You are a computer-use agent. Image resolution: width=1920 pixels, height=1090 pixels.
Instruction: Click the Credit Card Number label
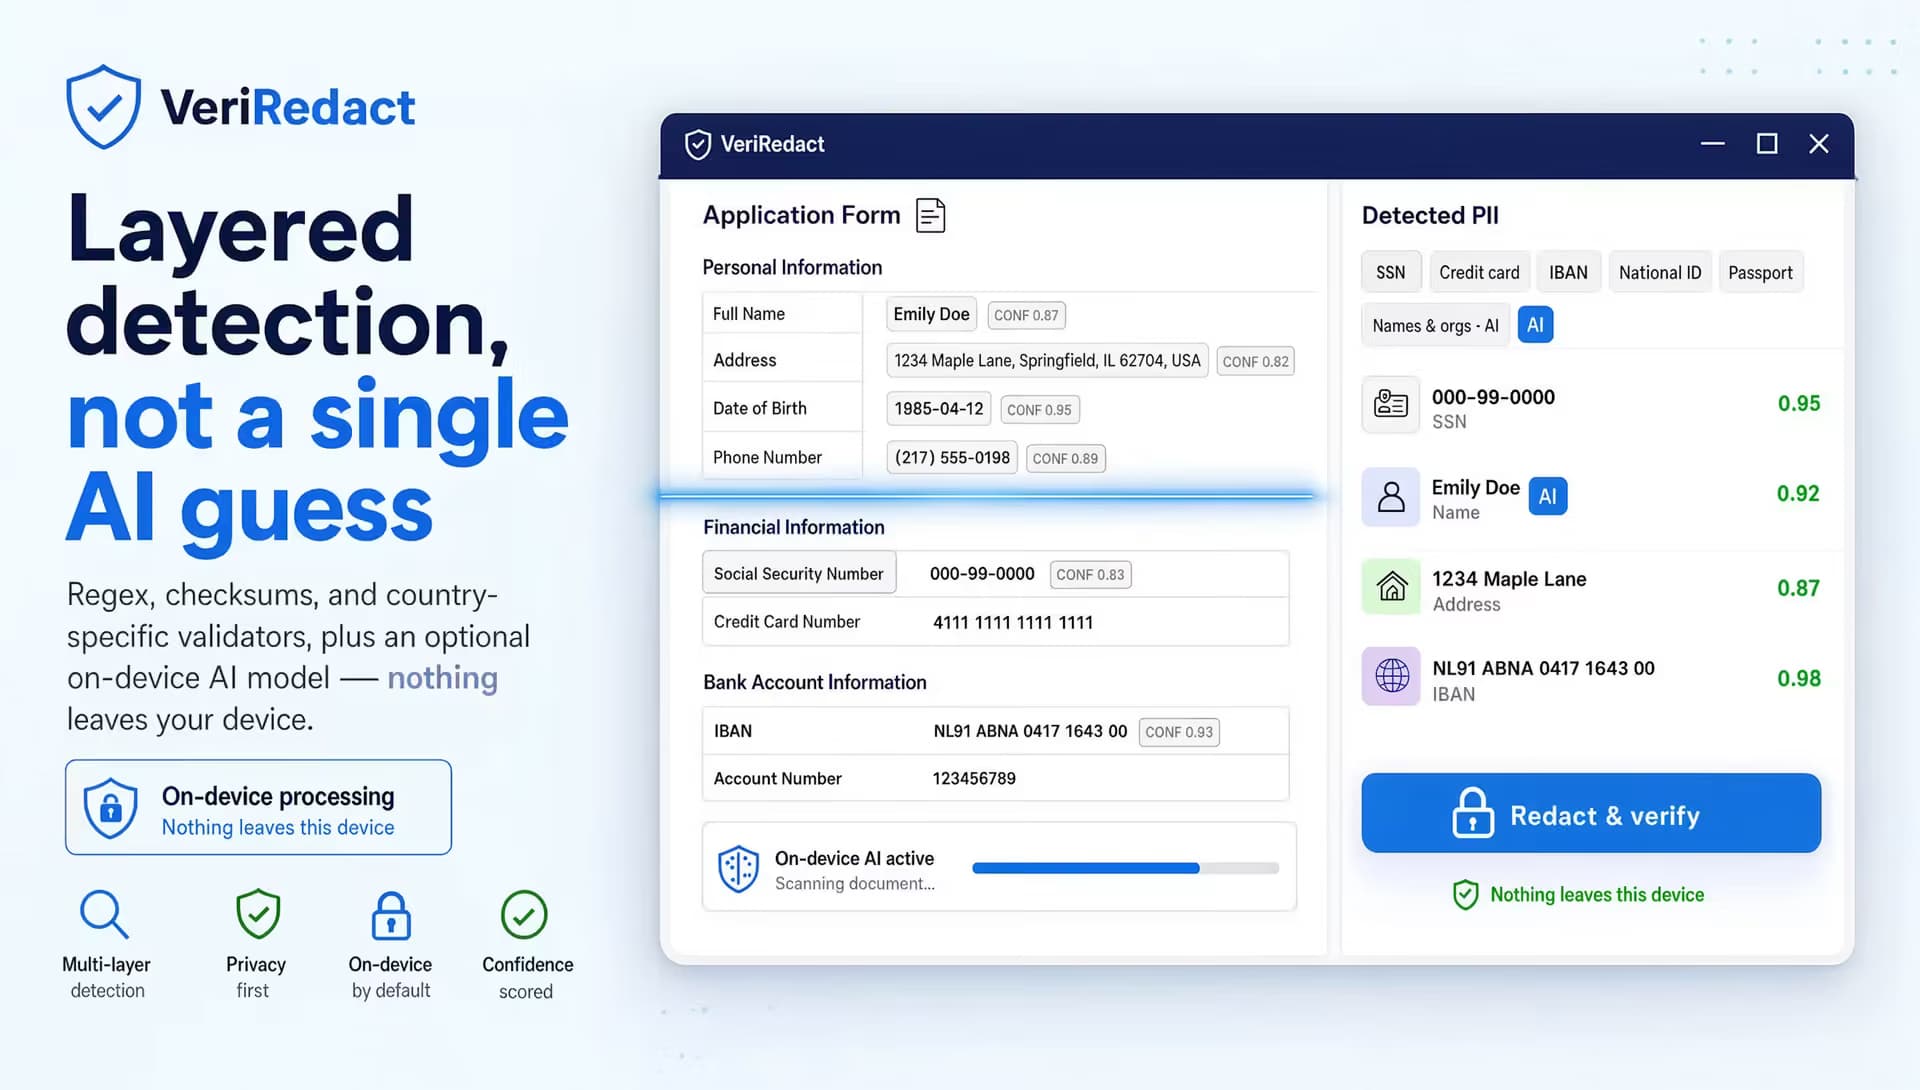pos(787,621)
